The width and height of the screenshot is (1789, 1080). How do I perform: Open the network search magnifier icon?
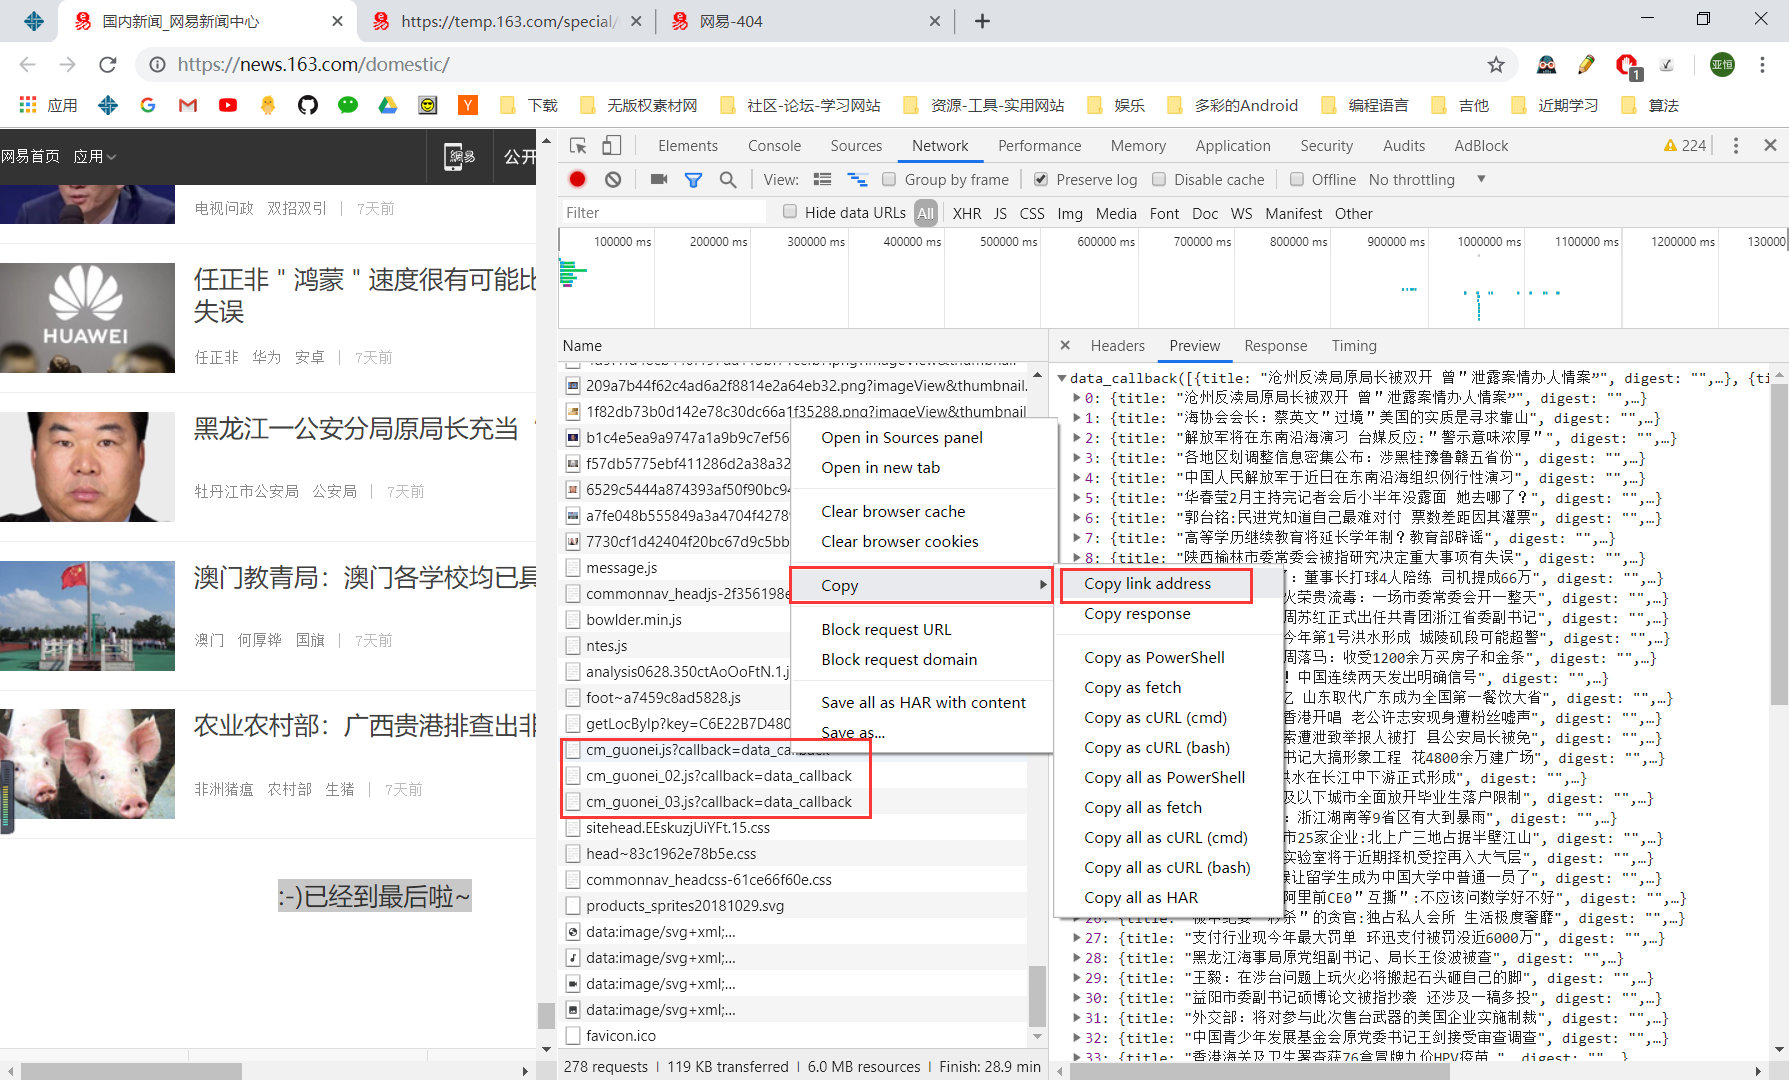(x=728, y=179)
